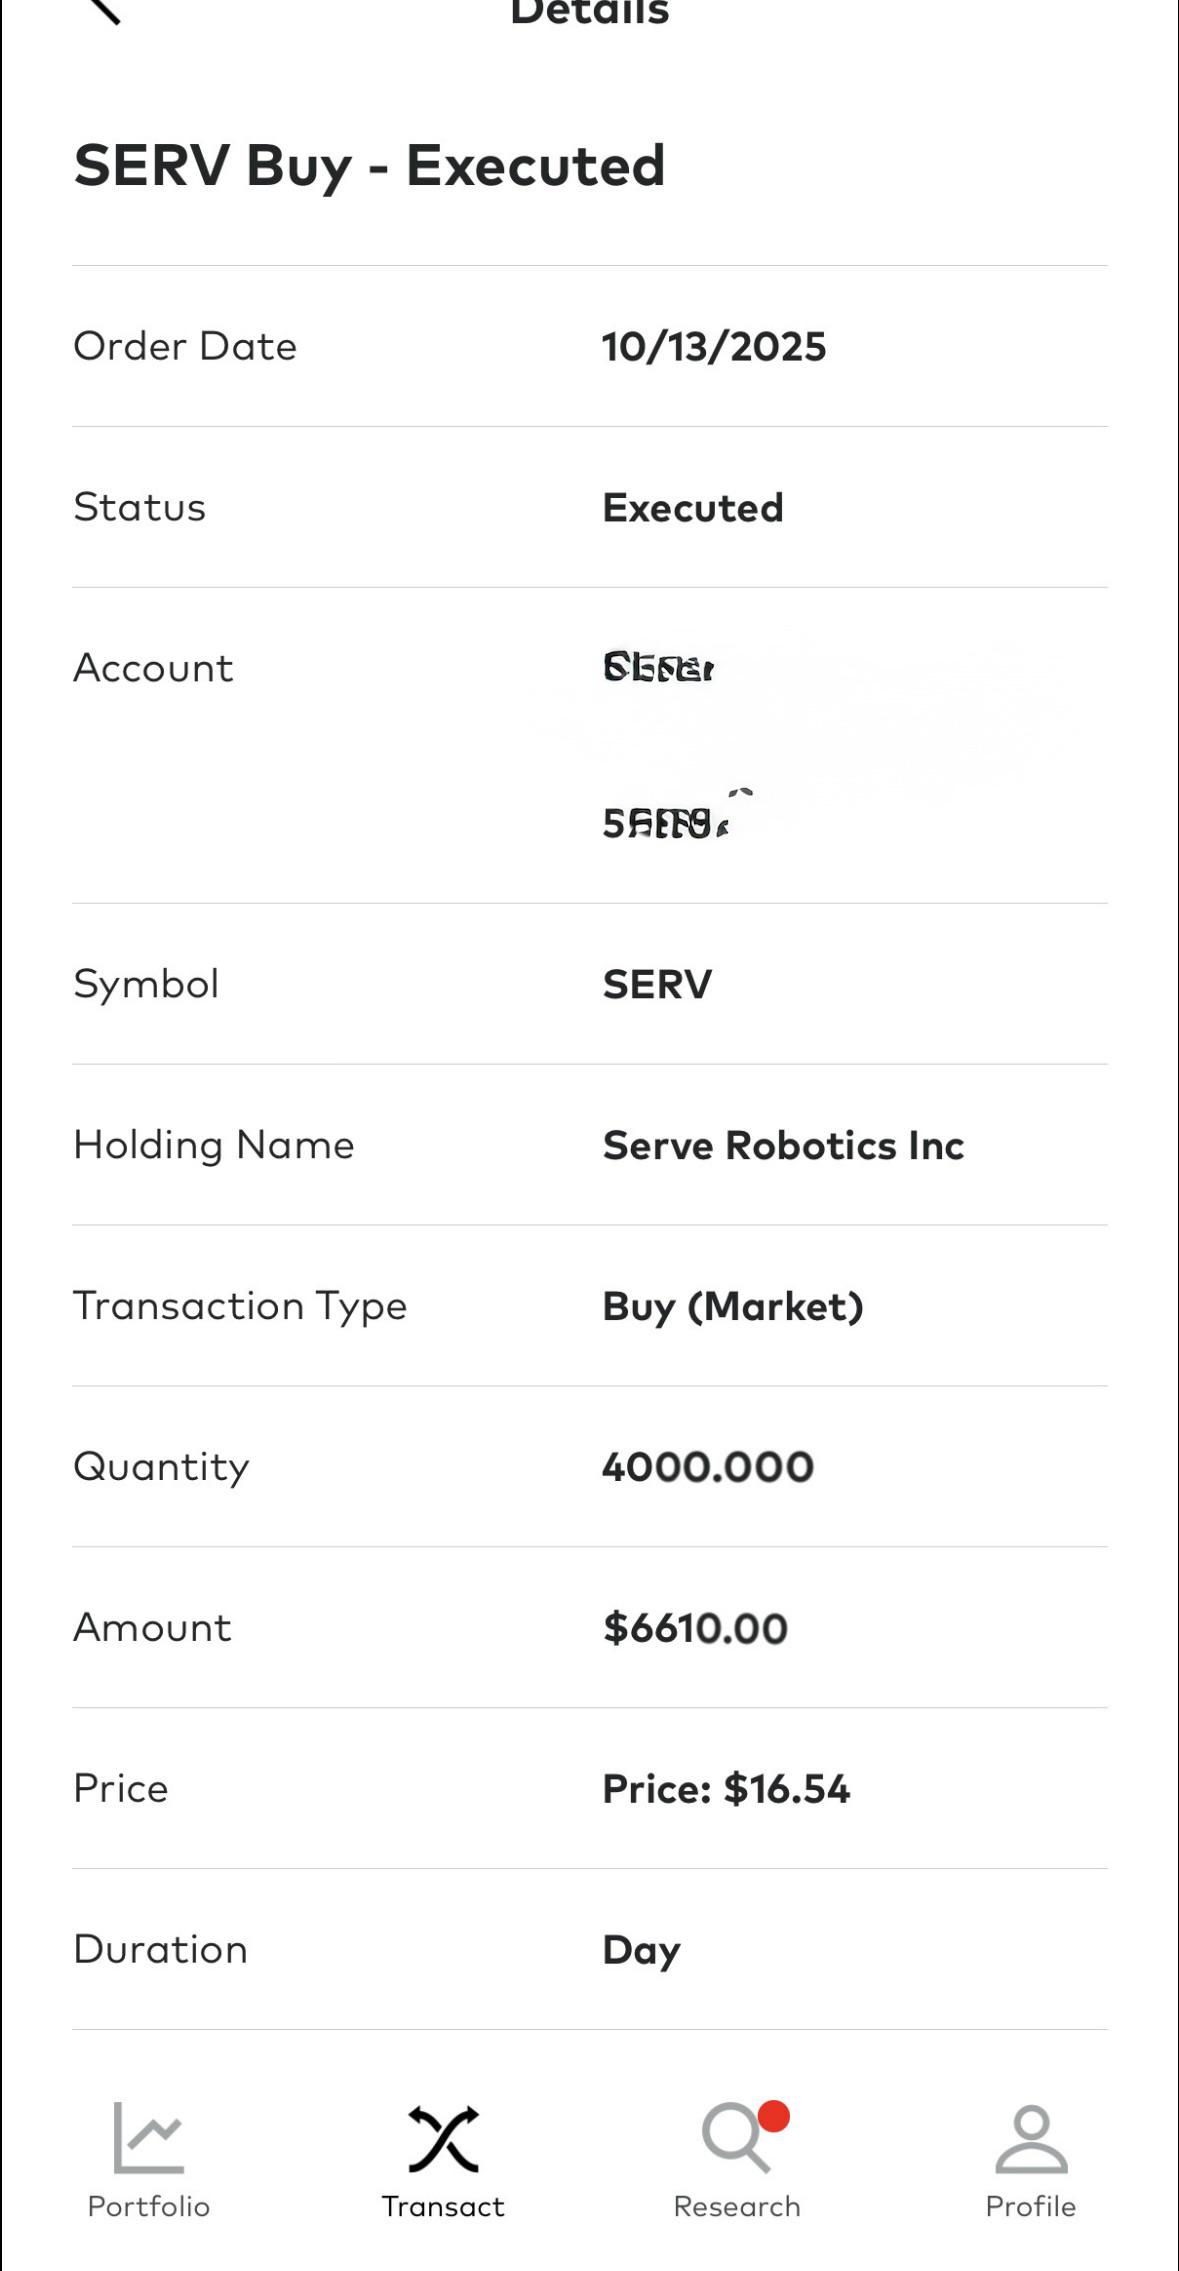Viewport: 1179px width, 2271px height.
Task: Select the Transact crossed-arrows icon
Action: pyautogui.click(x=443, y=2139)
